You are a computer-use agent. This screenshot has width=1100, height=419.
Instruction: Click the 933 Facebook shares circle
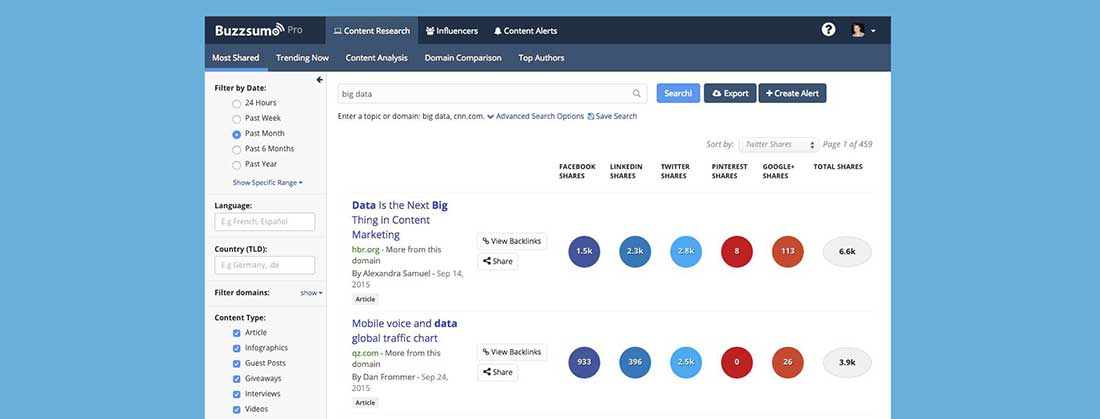(584, 363)
